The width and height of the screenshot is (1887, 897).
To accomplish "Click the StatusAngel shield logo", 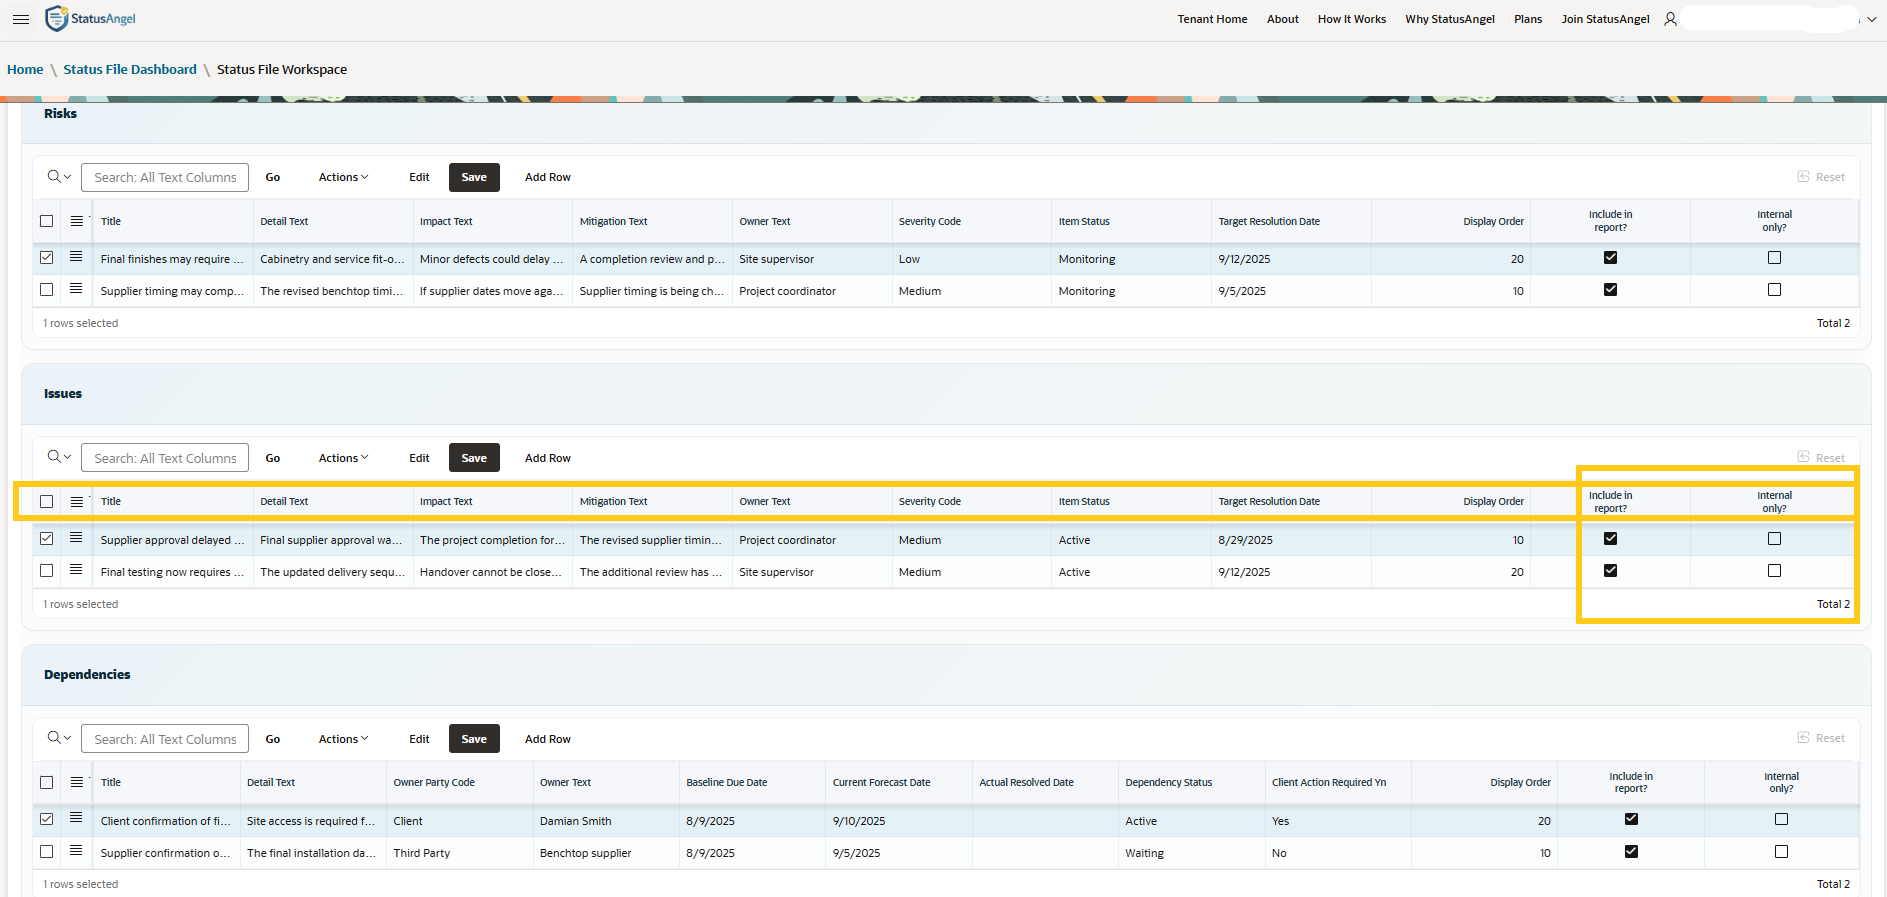I will [57, 19].
